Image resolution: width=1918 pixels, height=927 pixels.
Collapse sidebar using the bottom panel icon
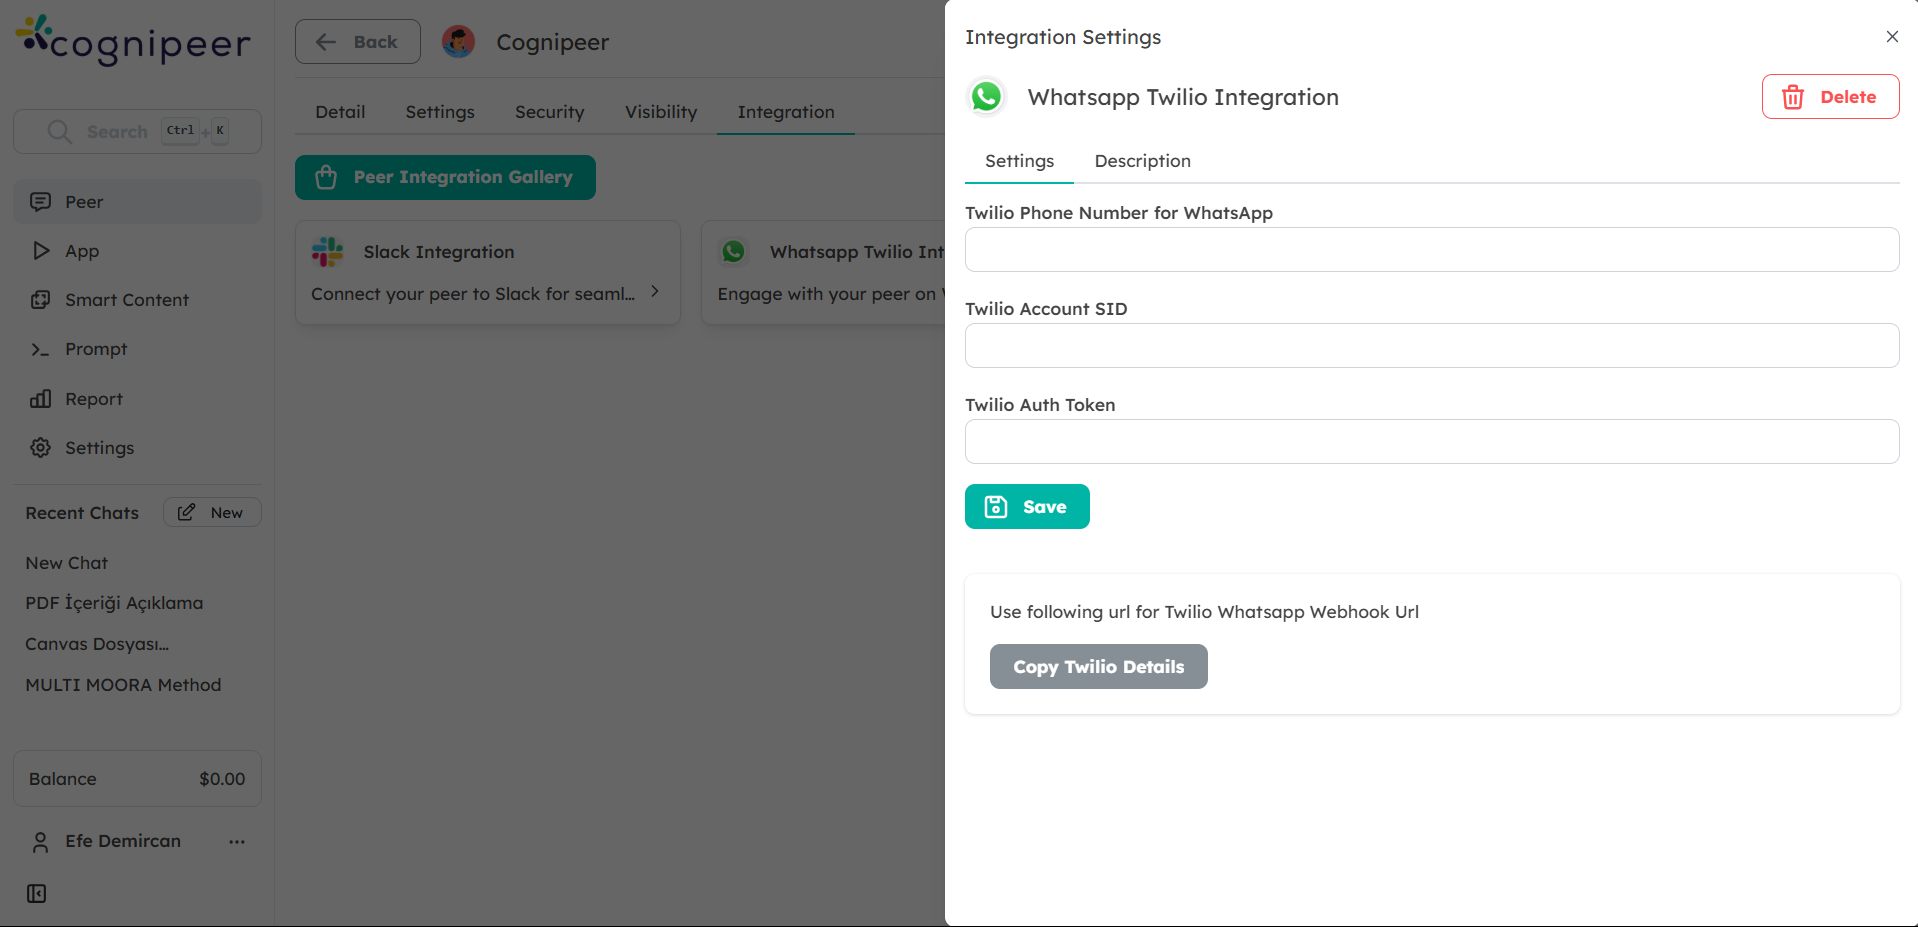(37, 893)
